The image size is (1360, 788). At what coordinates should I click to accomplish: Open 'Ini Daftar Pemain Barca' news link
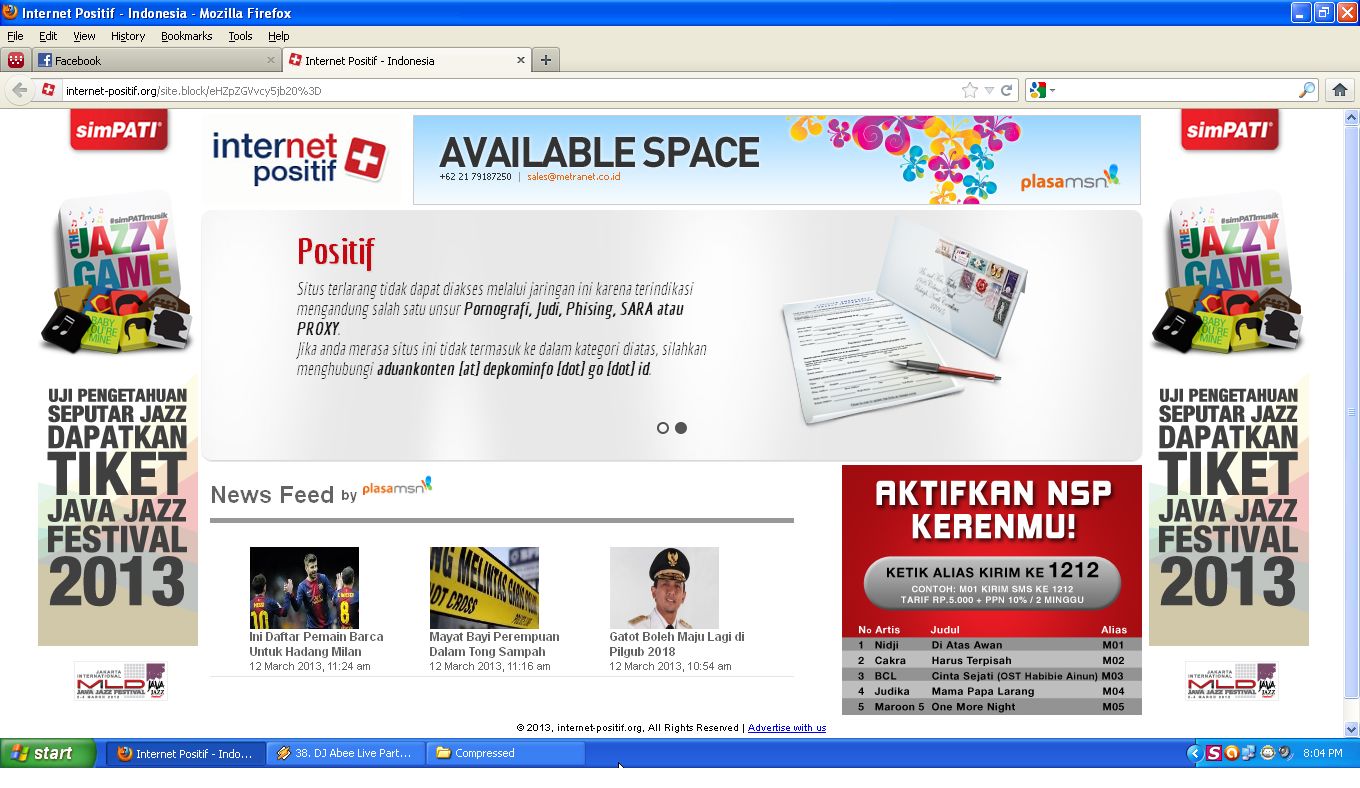316,644
